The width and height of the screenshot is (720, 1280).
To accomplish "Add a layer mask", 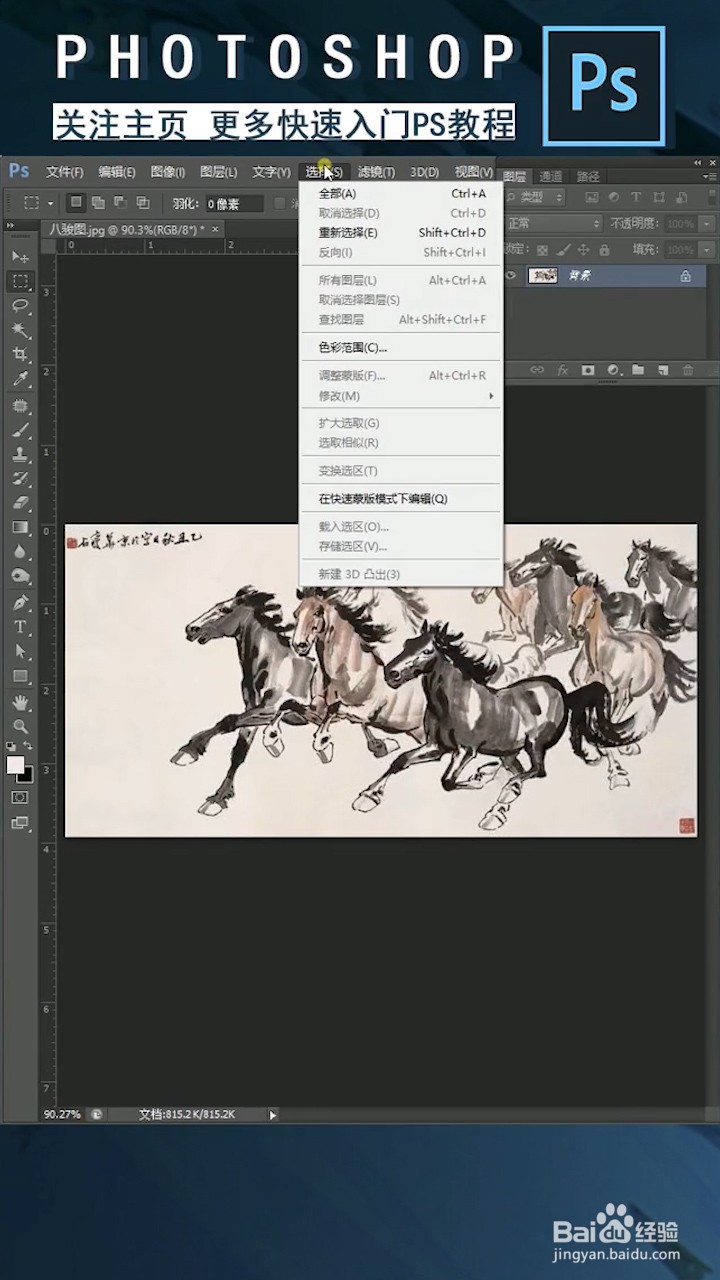I will point(588,370).
